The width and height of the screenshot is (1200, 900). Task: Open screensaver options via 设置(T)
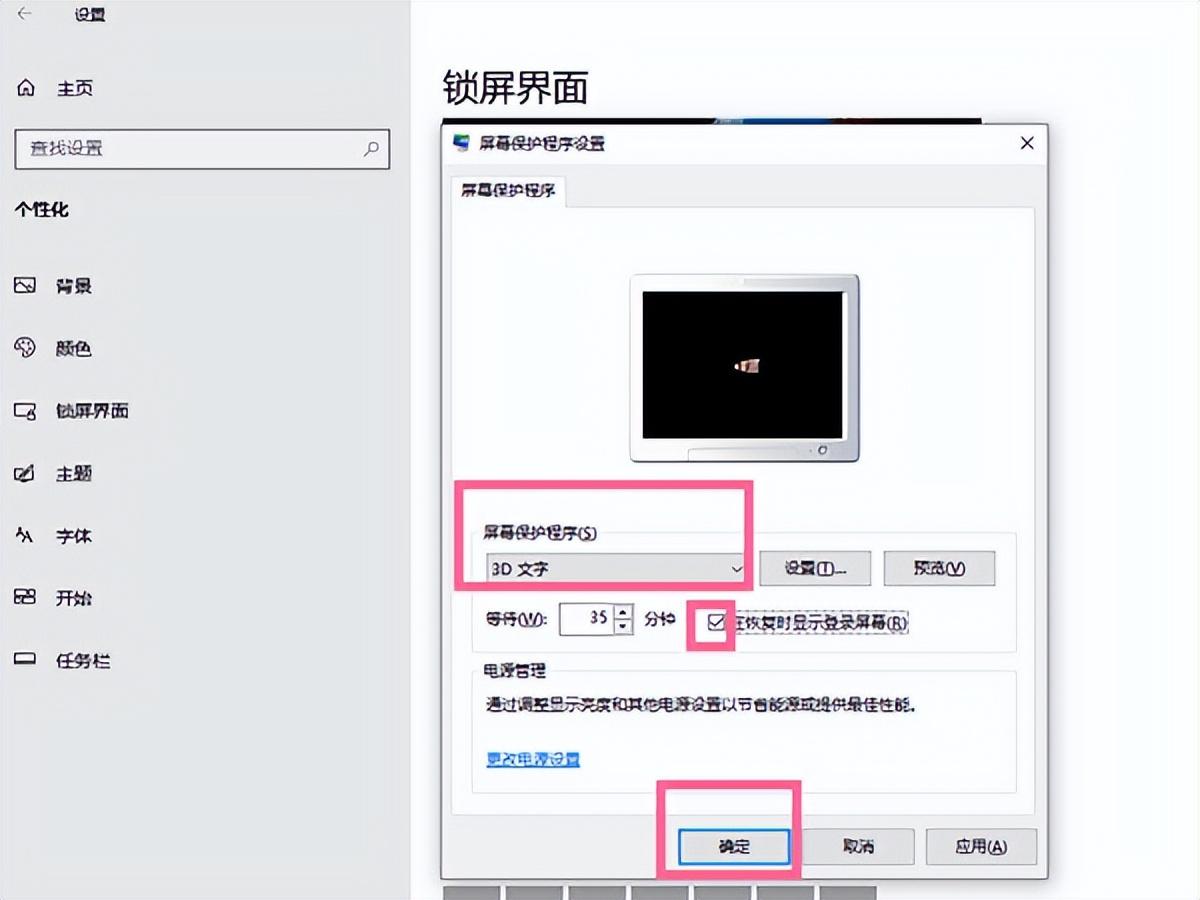point(816,566)
